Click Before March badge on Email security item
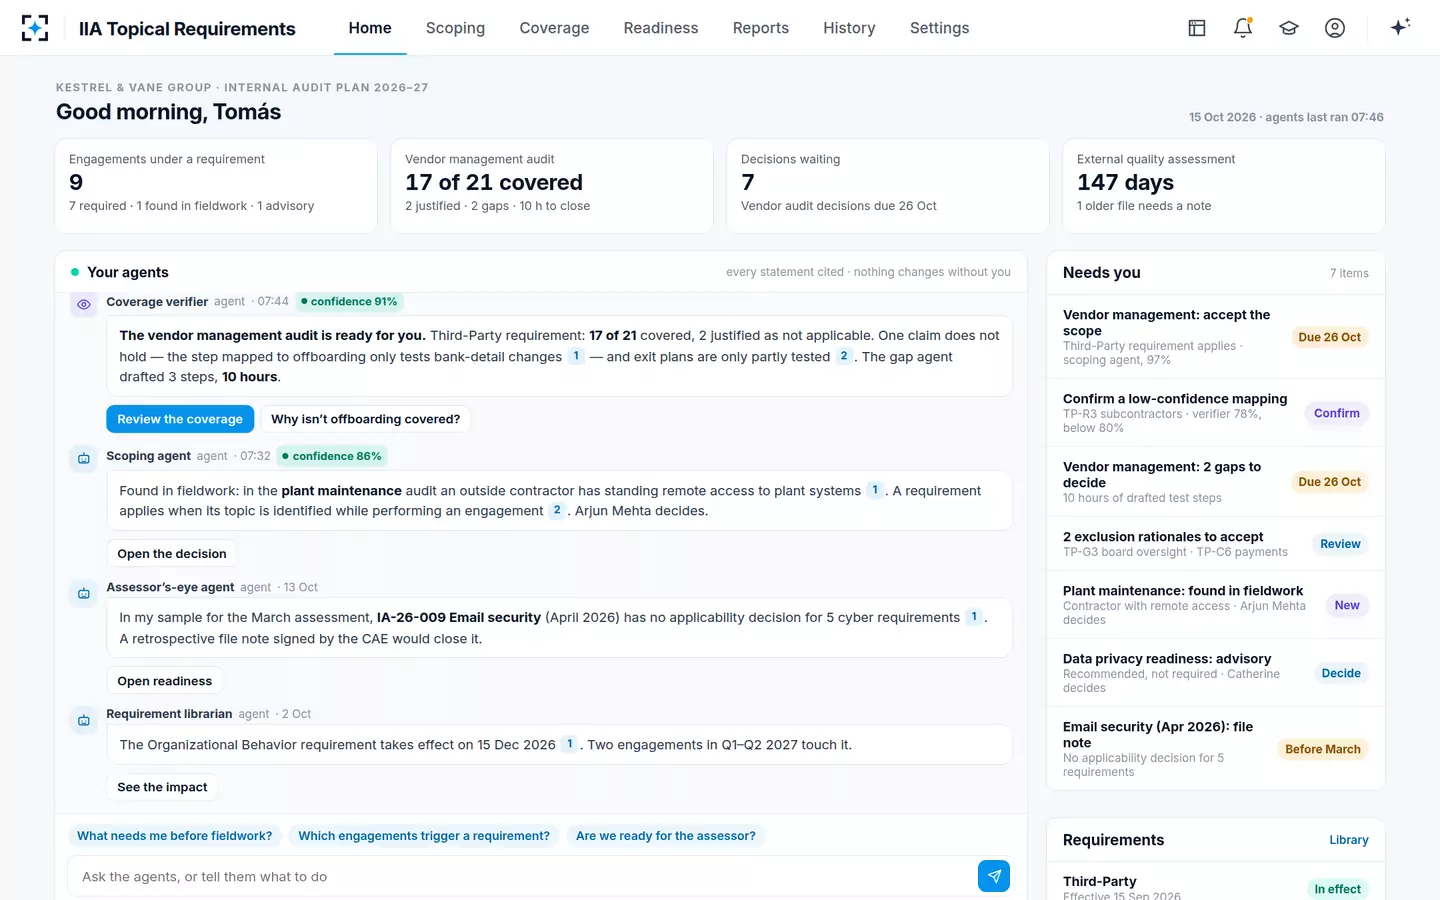Viewport: 1440px width, 900px height. (x=1323, y=749)
